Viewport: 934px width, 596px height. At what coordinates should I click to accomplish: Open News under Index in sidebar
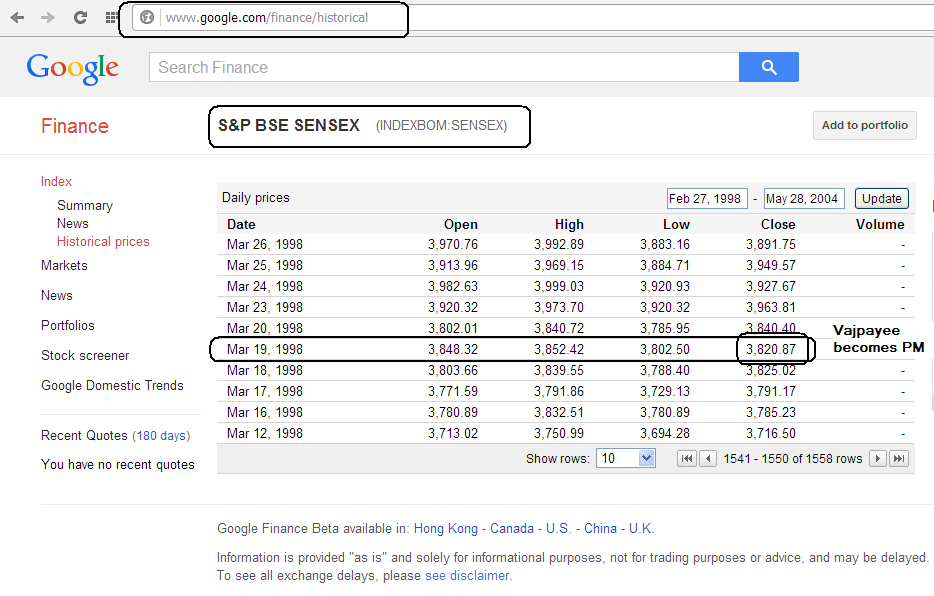(73, 223)
